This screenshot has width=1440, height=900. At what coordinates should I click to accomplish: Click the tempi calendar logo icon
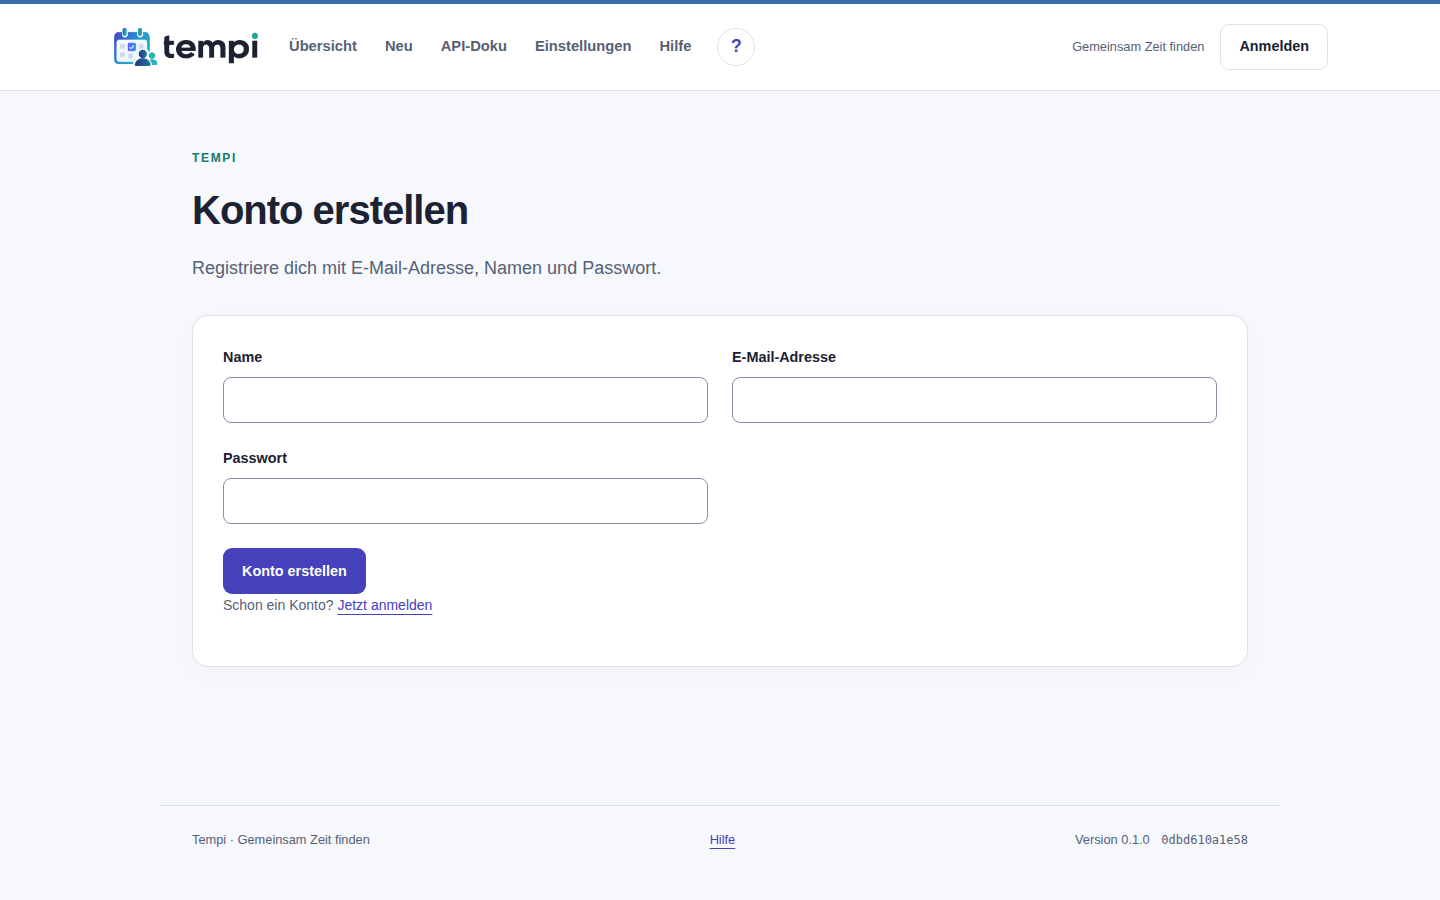coord(135,47)
